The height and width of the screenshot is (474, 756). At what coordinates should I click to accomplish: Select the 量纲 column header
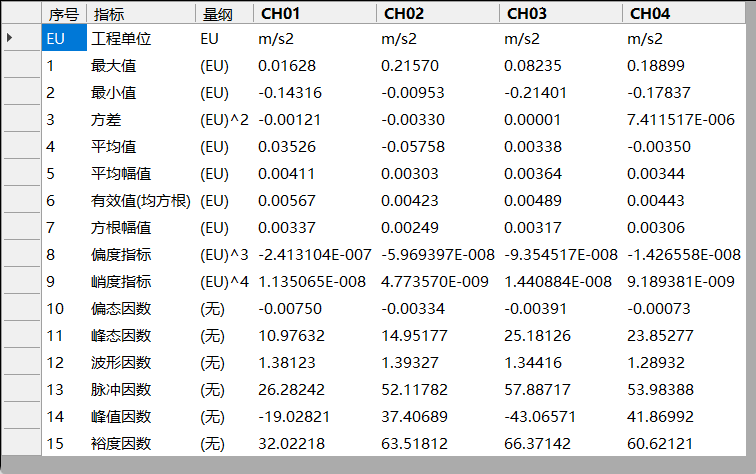click(x=224, y=14)
